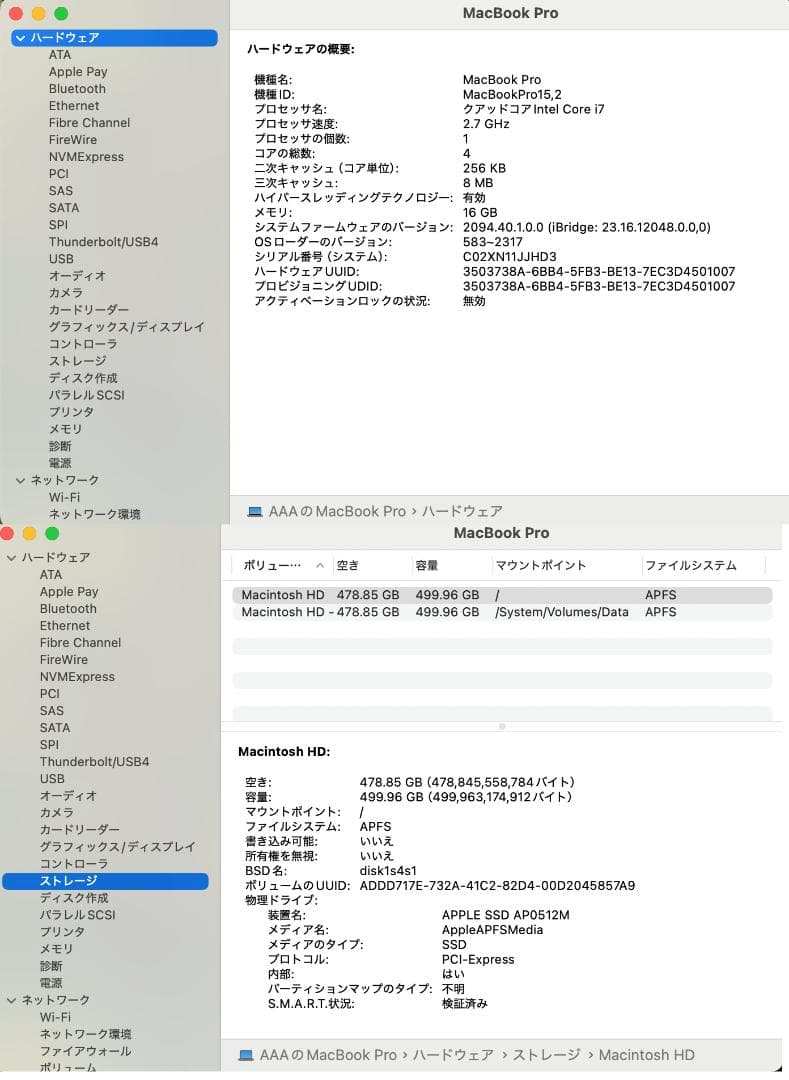Select SPI in bottom window sidebar
Viewport: 789px width, 1080px height.
[x=49, y=745]
